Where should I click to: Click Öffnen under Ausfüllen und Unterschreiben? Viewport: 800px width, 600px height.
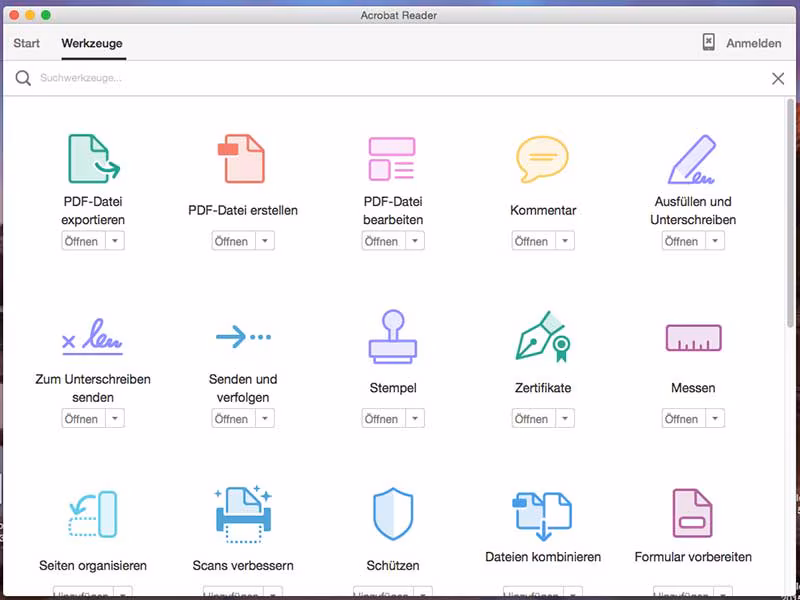pos(684,241)
